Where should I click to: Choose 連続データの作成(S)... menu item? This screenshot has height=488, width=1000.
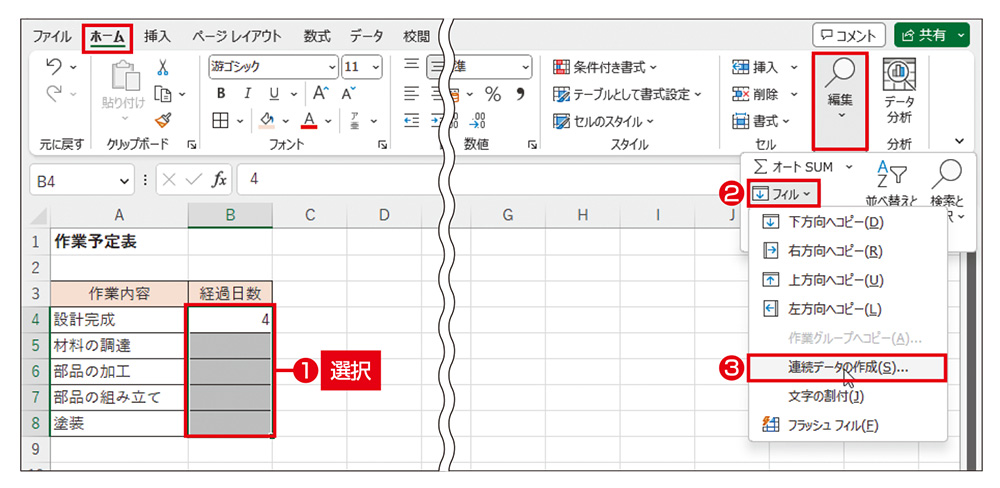[846, 368]
